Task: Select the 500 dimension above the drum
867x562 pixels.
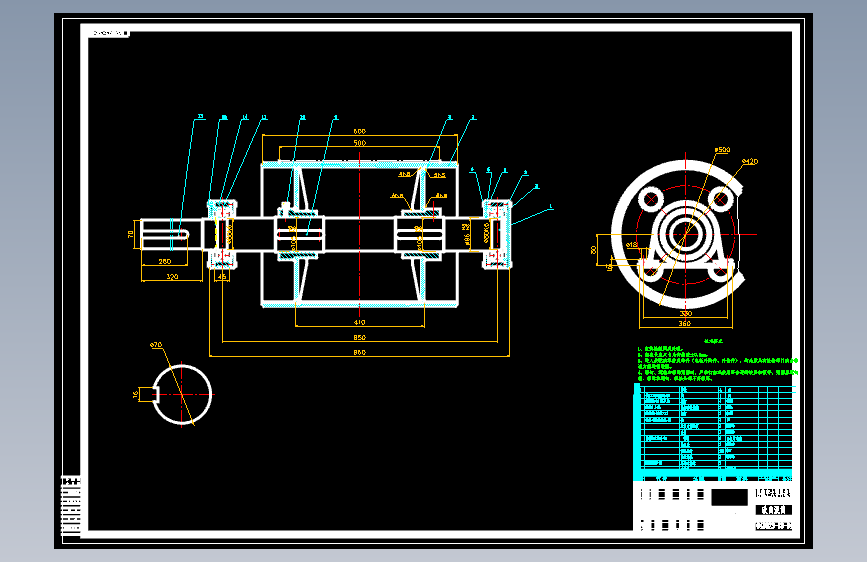Action: 359,143
